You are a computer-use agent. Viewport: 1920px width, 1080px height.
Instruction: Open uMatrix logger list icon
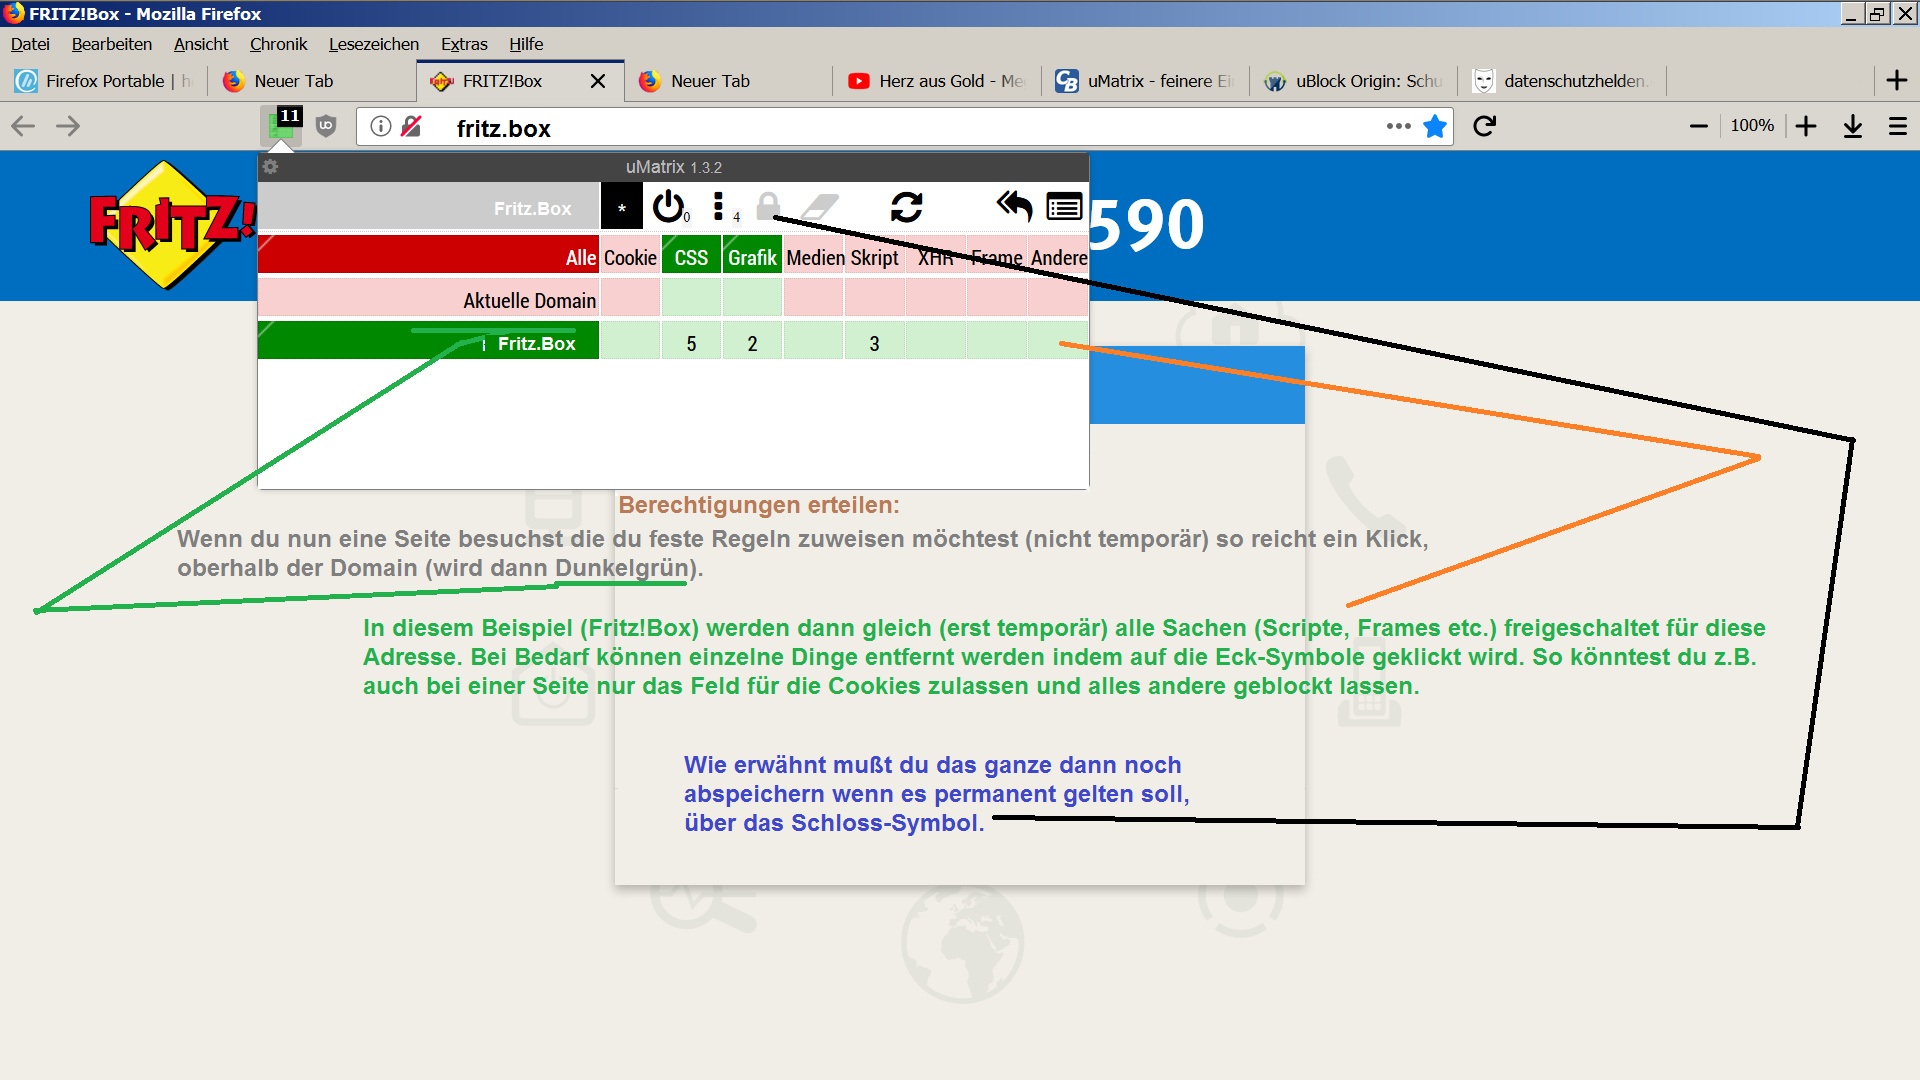pyautogui.click(x=1064, y=207)
